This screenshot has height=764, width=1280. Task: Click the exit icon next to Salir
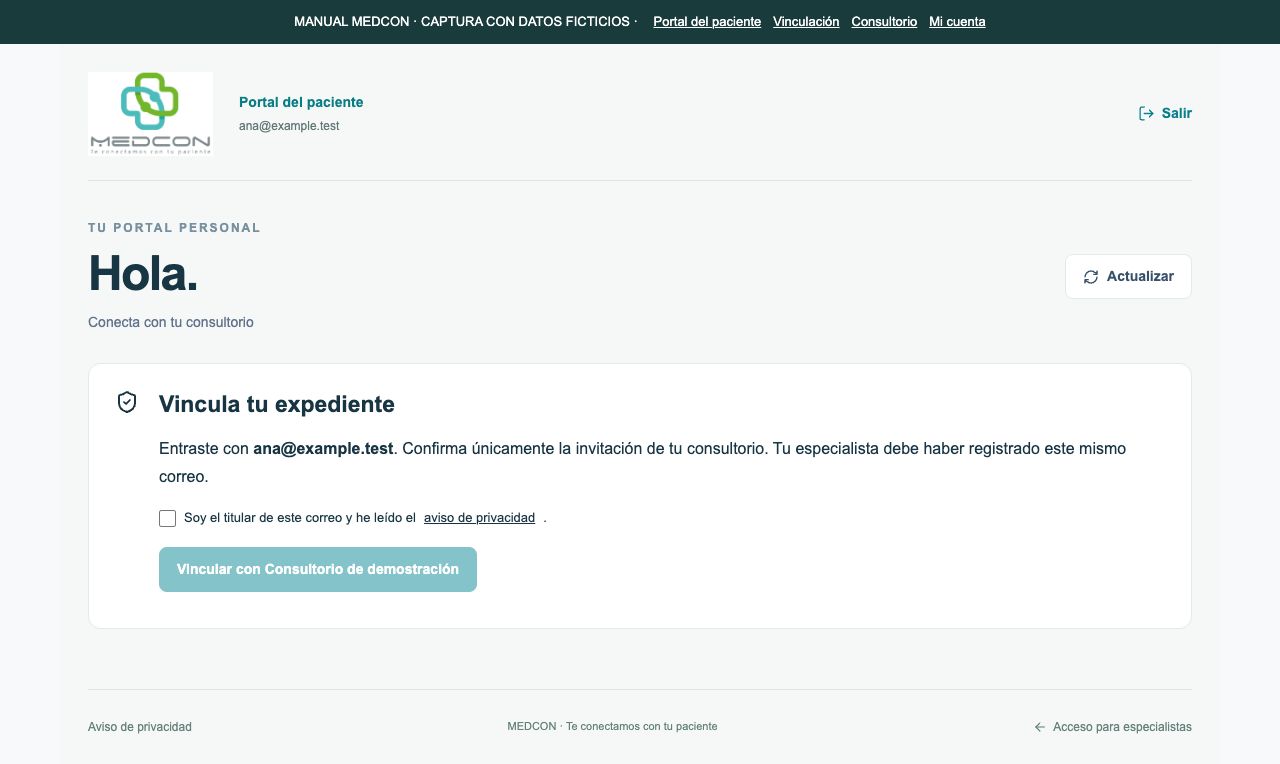coord(1146,114)
